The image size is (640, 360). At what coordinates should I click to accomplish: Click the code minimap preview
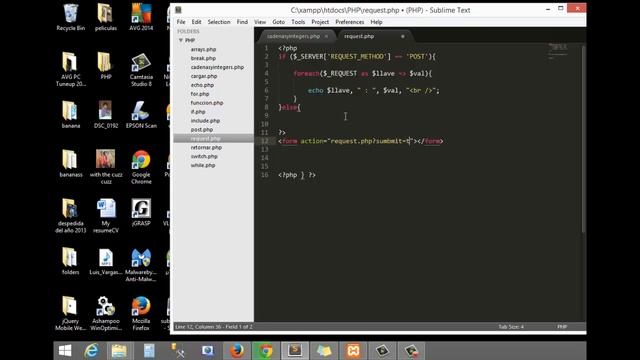[x=558, y=51]
